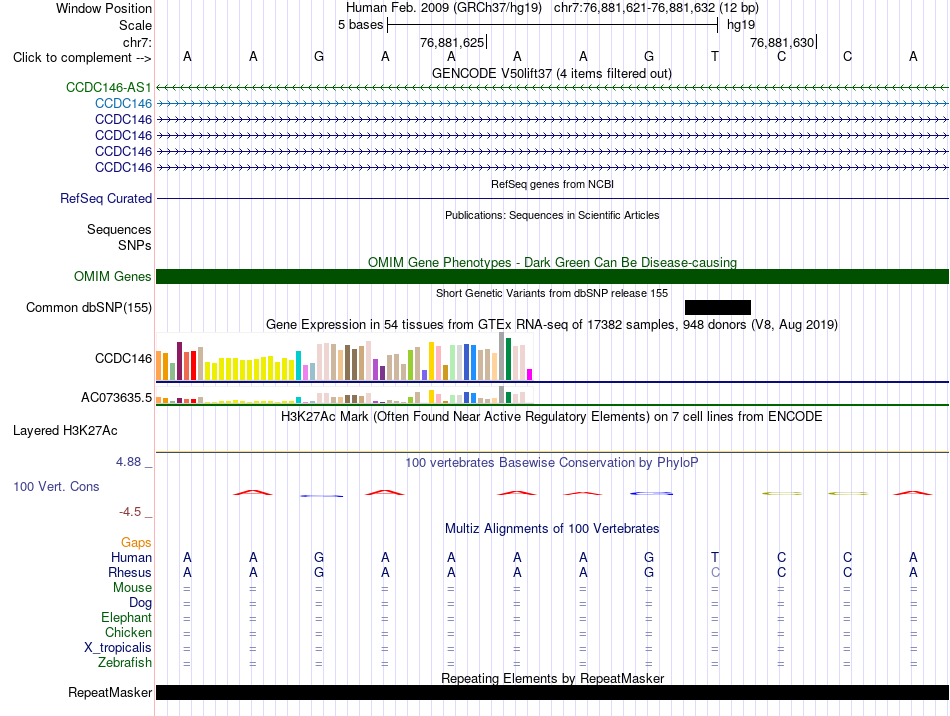Screen dimensions: 950x716
Task: Click 'Short Genetic Variants from dbSNP release 155'
Action: click(552, 293)
